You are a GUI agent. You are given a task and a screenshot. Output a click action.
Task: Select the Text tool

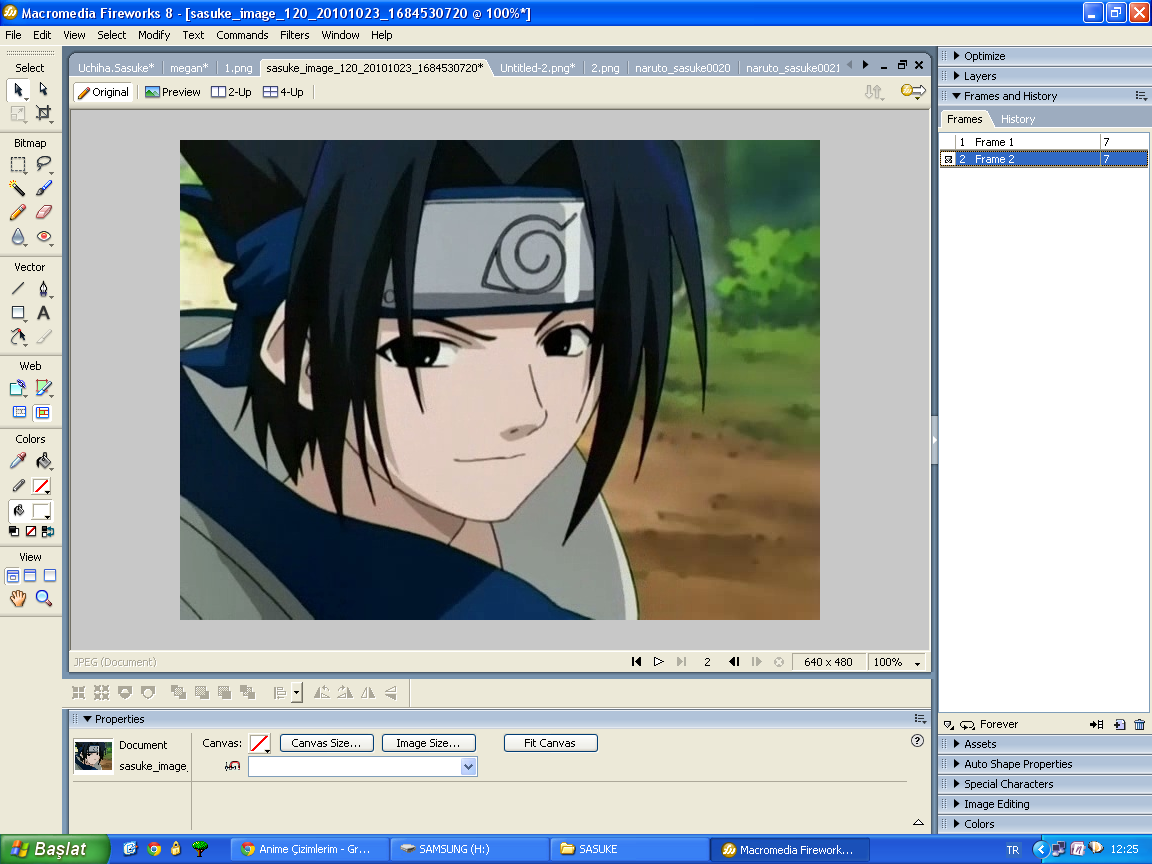pos(43,313)
